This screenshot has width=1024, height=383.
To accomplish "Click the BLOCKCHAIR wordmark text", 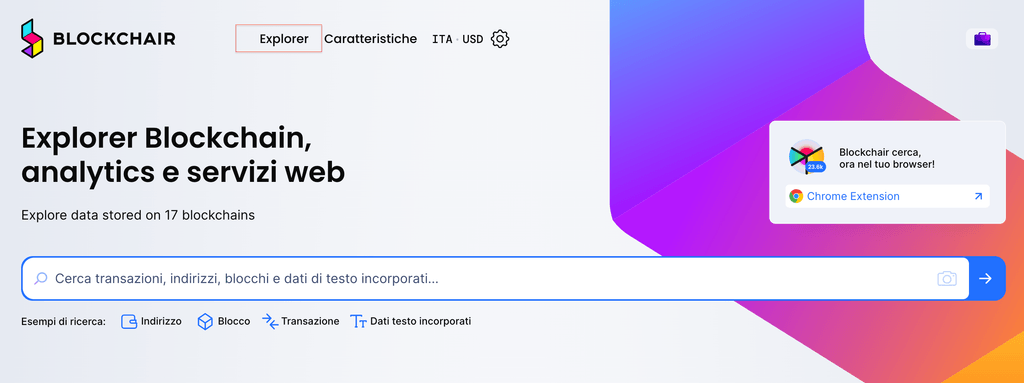I will point(114,39).
